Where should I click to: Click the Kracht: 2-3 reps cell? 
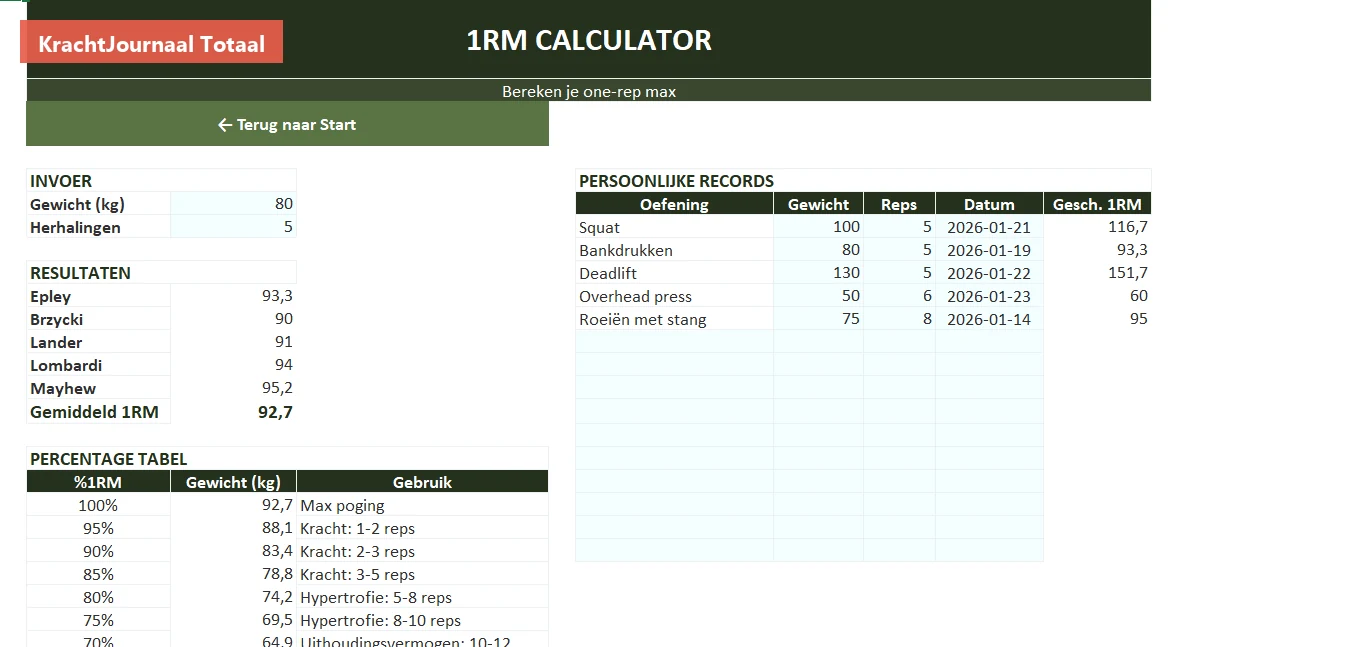click(422, 551)
